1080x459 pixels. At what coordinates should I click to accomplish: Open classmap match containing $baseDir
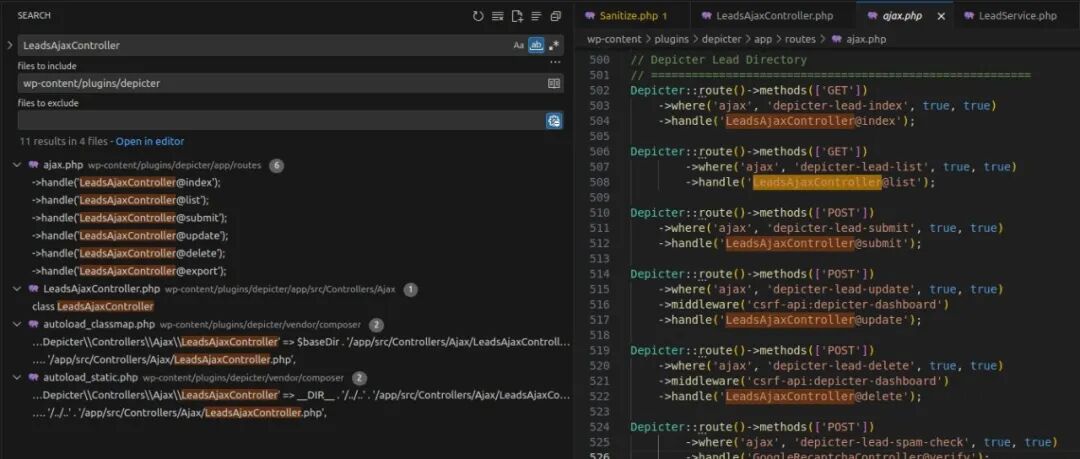click(301, 343)
